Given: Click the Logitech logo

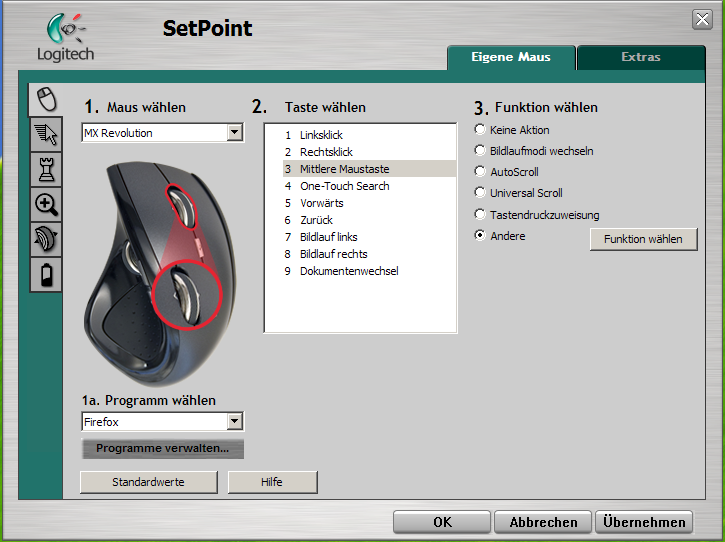Looking at the screenshot, I should 66,38.
